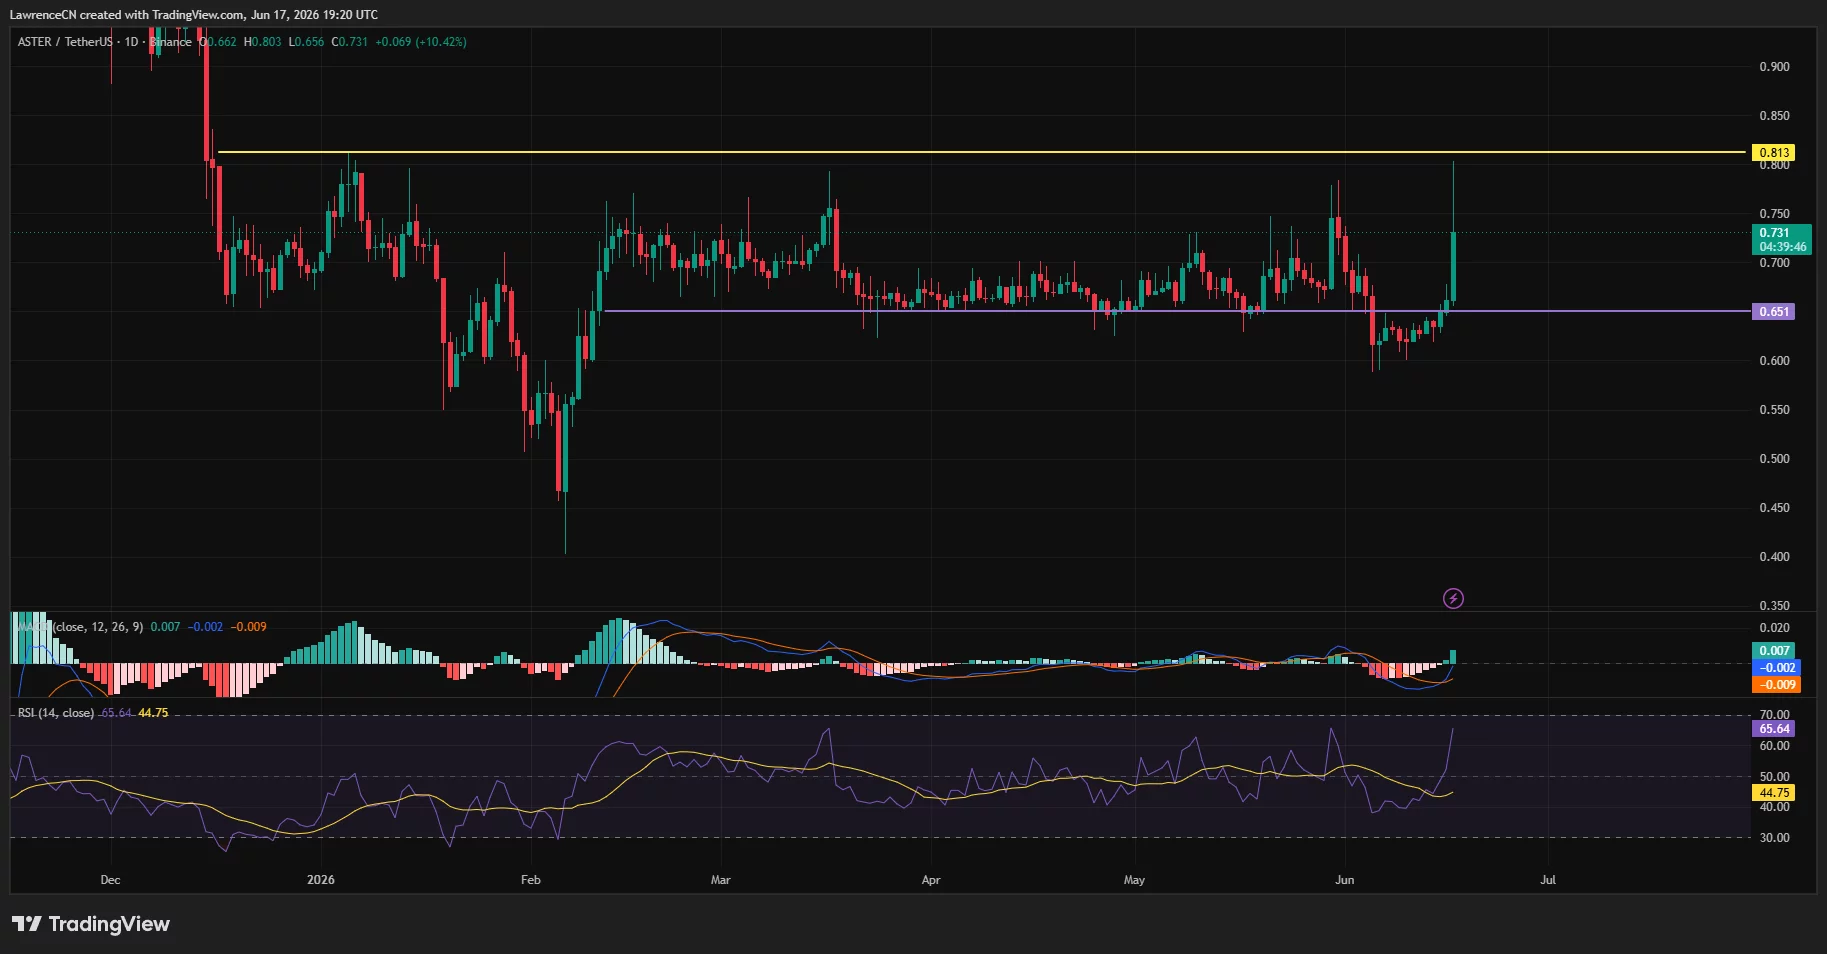Click the Binance exchange name in legend
Screen dimensions: 1827x954
pos(171,42)
